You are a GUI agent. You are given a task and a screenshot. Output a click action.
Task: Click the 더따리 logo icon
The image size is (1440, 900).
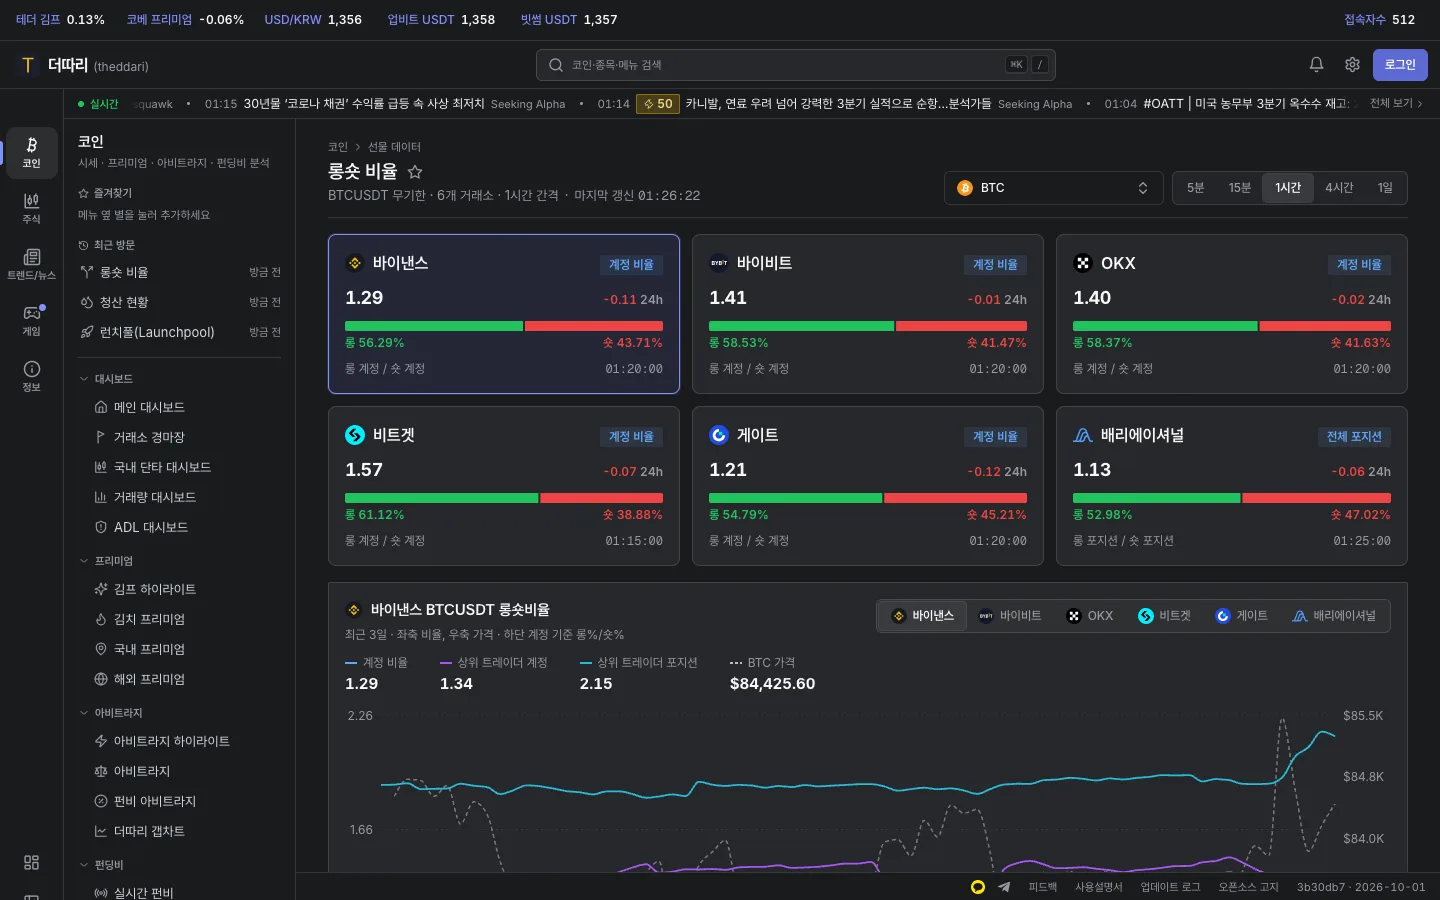tap(28, 65)
